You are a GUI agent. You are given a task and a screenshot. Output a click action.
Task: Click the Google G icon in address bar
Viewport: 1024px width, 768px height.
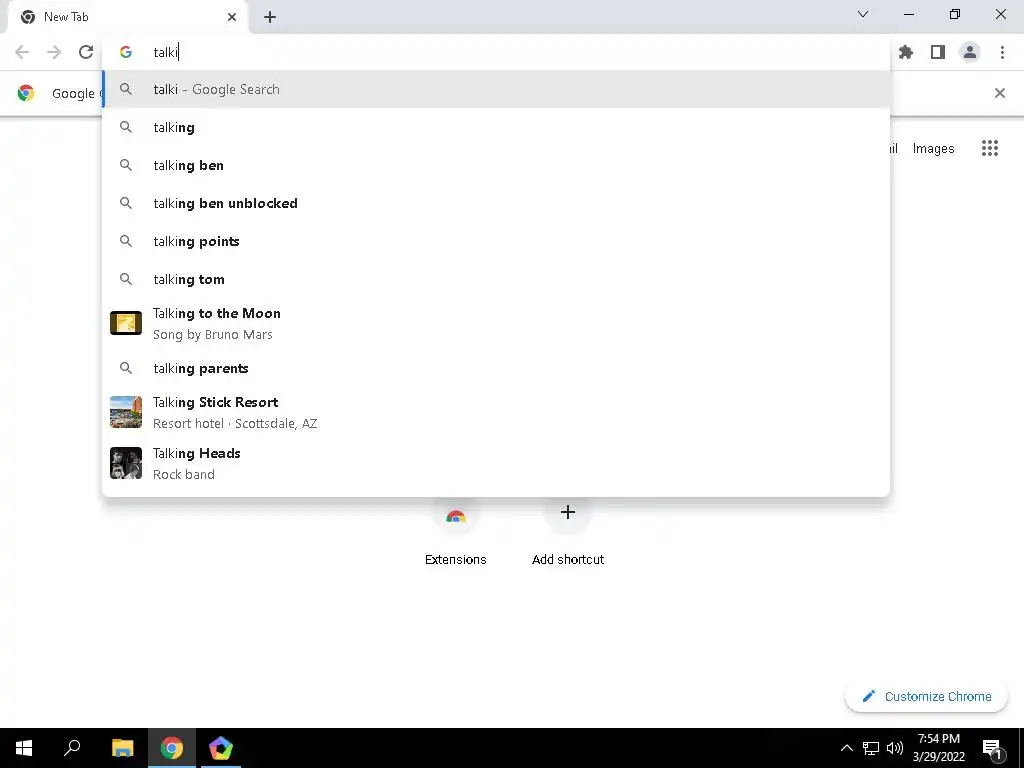point(126,52)
